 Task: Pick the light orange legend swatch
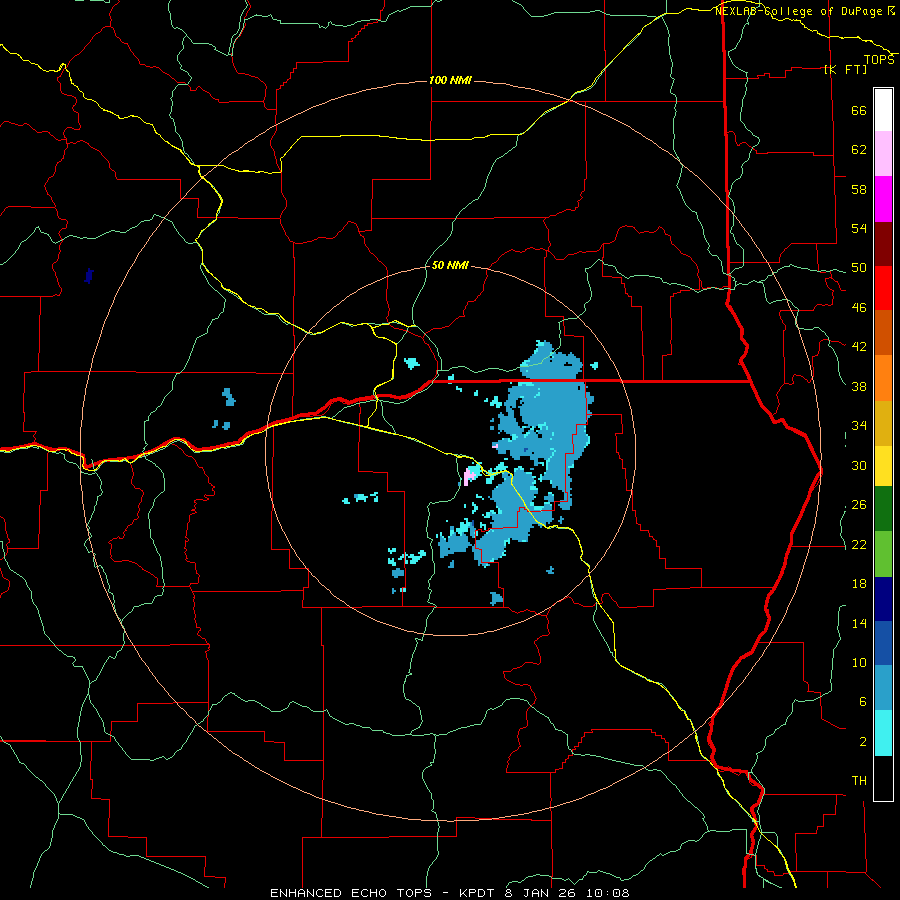[x=883, y=378]
